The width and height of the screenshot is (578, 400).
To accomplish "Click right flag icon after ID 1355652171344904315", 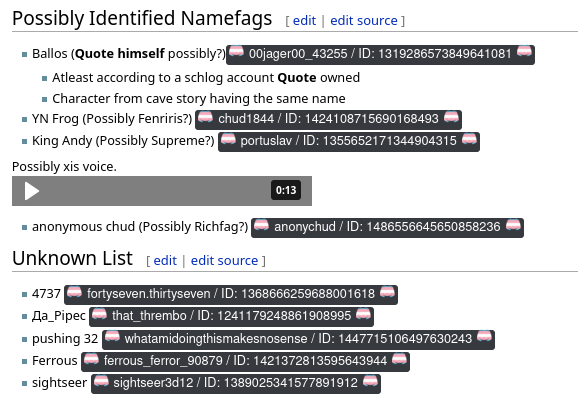I will (x=469, y=139).
